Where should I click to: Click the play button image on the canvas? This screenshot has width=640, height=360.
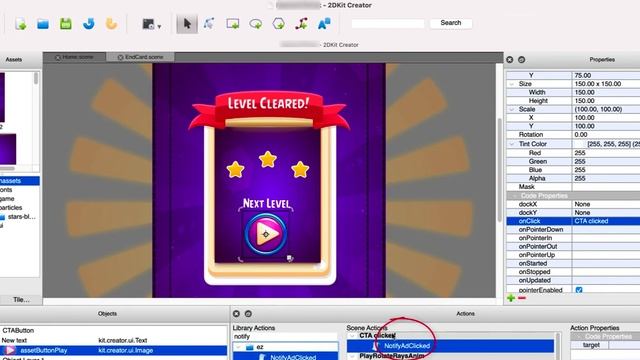[266, 234]
